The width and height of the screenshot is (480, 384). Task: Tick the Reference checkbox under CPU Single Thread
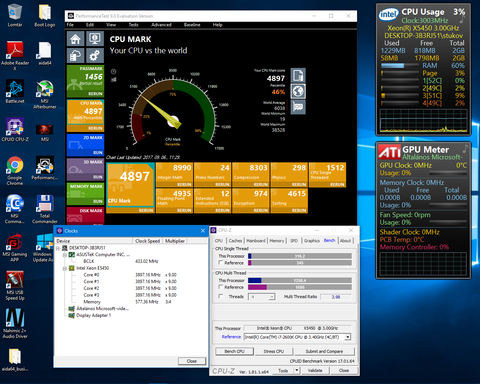[x=221, y=263]
